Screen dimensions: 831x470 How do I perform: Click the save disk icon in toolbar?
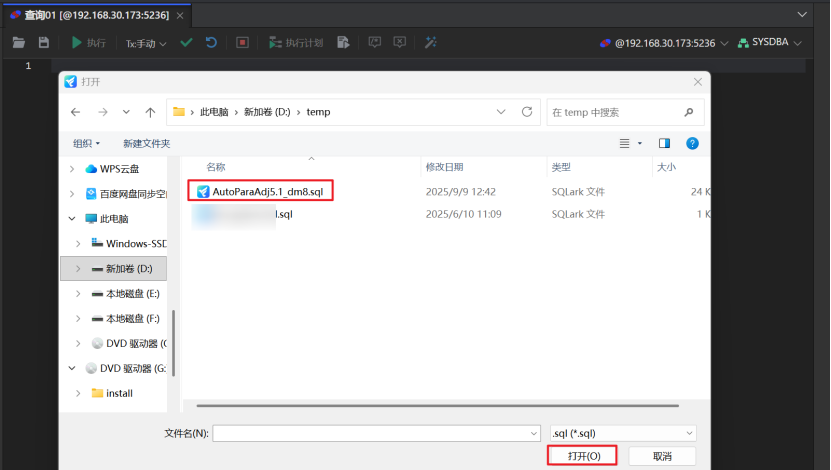coord(43,42)
